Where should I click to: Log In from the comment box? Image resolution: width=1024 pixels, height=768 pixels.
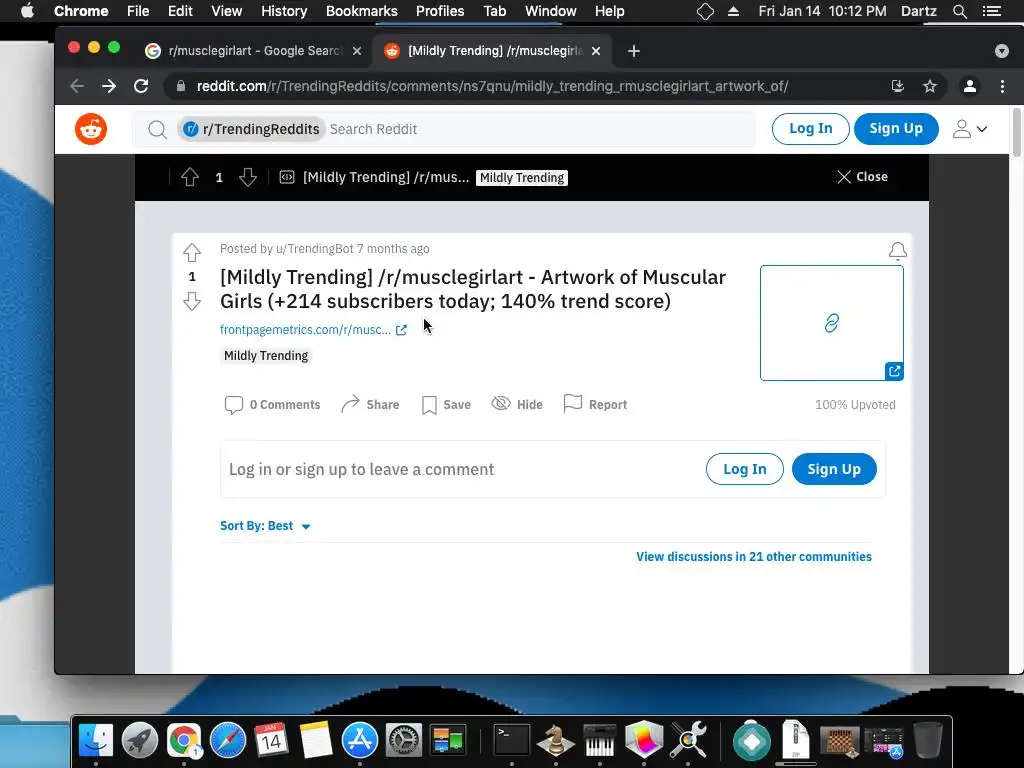click(744, 469)
